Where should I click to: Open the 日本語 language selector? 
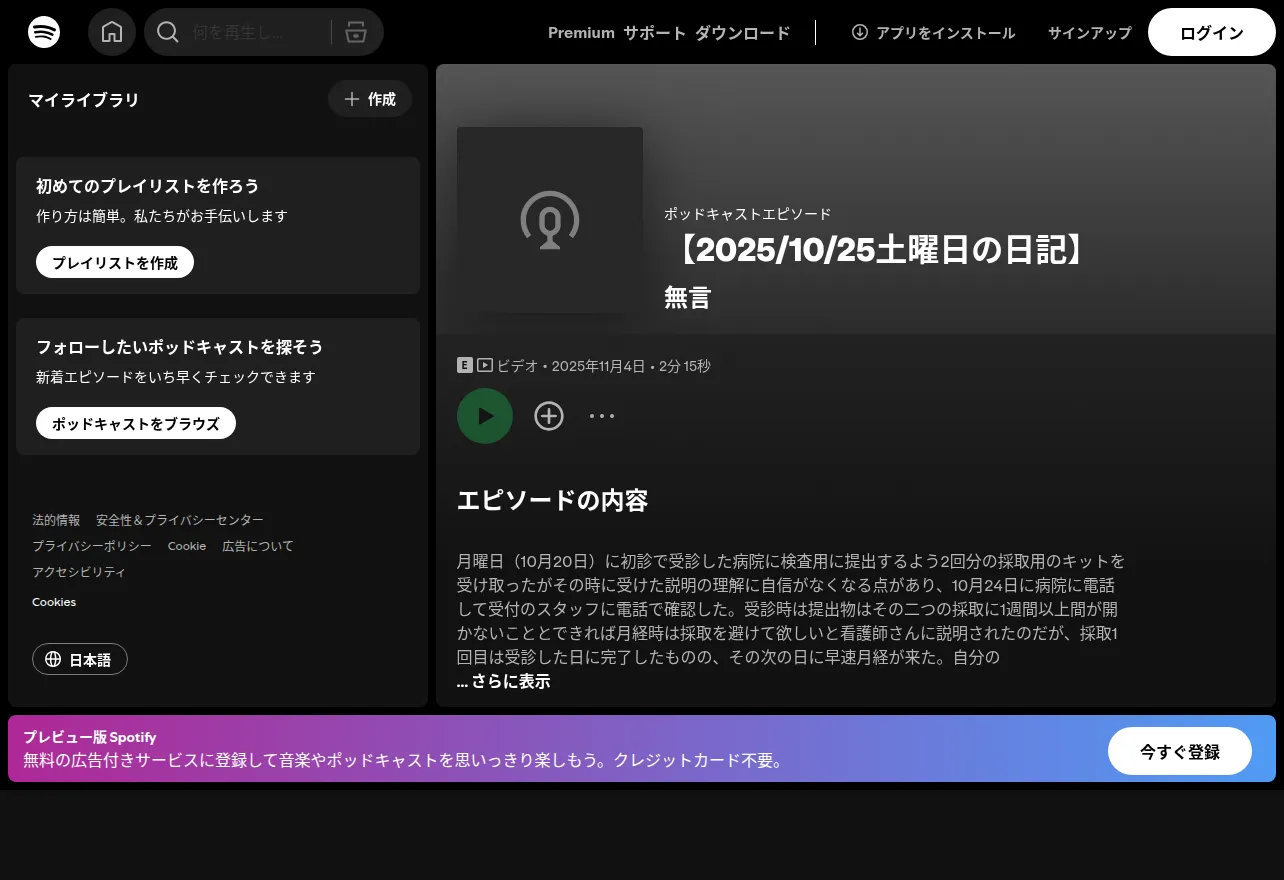(80, 660)
